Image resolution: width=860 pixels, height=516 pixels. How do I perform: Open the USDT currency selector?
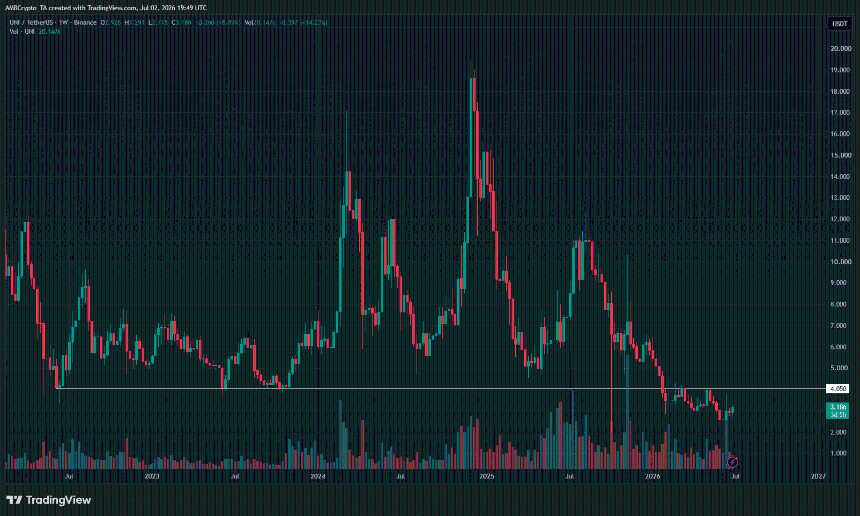coord(839,24)
